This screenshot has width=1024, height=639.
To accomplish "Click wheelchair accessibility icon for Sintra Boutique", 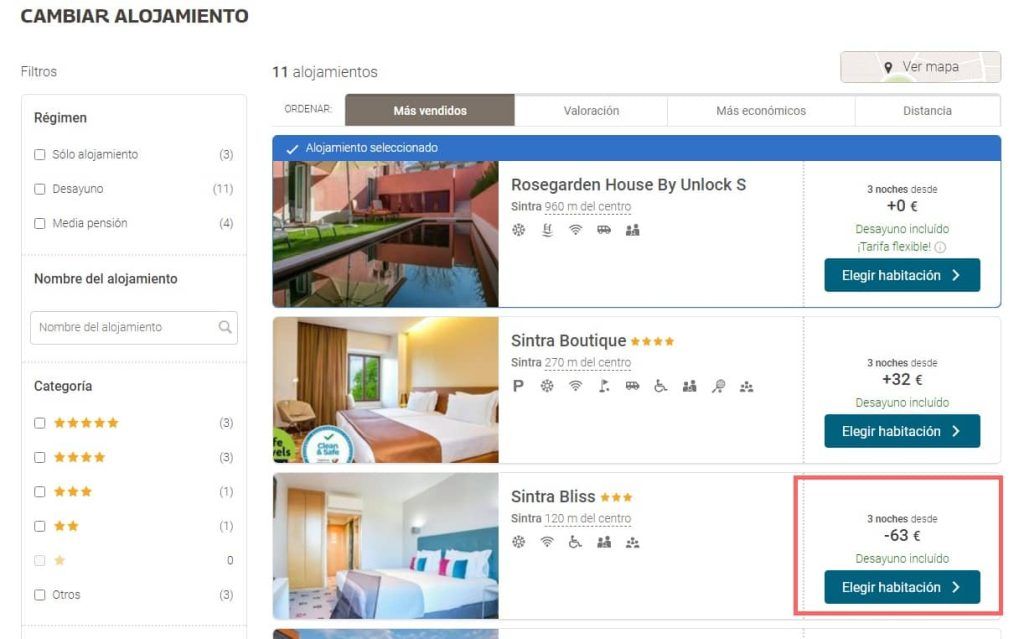I will pos(661,386).
